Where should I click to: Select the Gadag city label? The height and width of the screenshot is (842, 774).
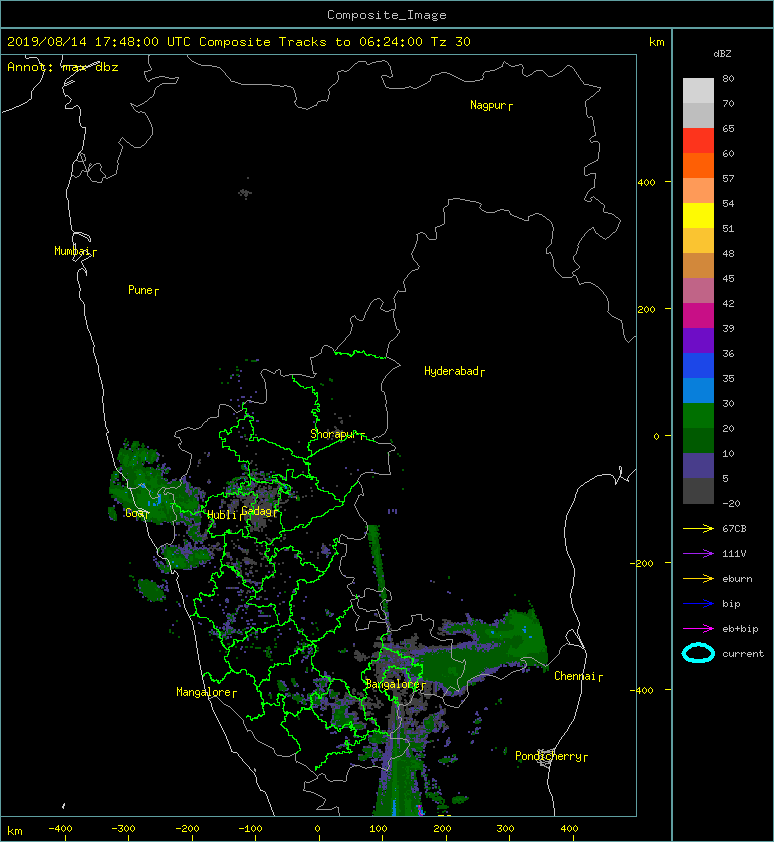(257, 511)
